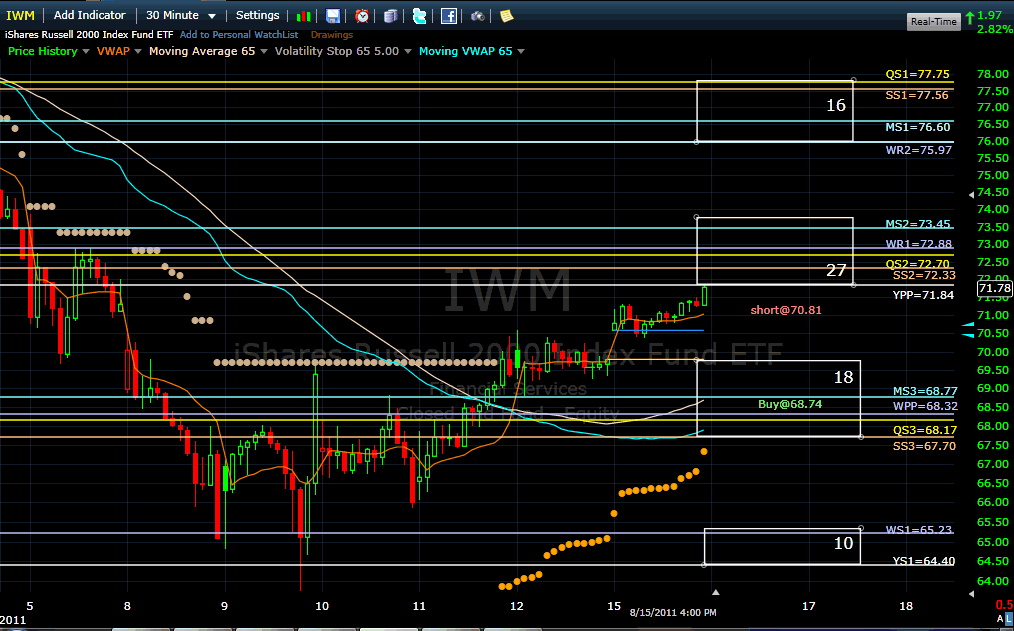This screenshot has width=1014, height=631.
Task: Click the MS2=73.45 level label
Action: tap(918, 224)
